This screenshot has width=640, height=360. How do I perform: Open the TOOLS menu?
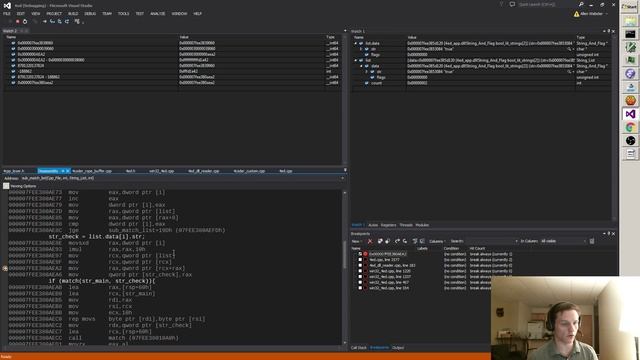123,14
